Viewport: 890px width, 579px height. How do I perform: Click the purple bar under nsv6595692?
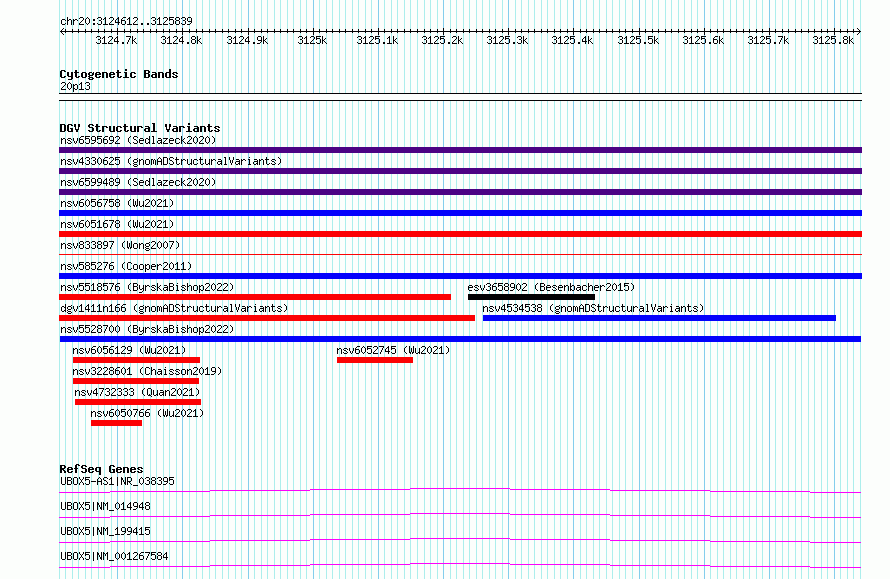point(460,150)
